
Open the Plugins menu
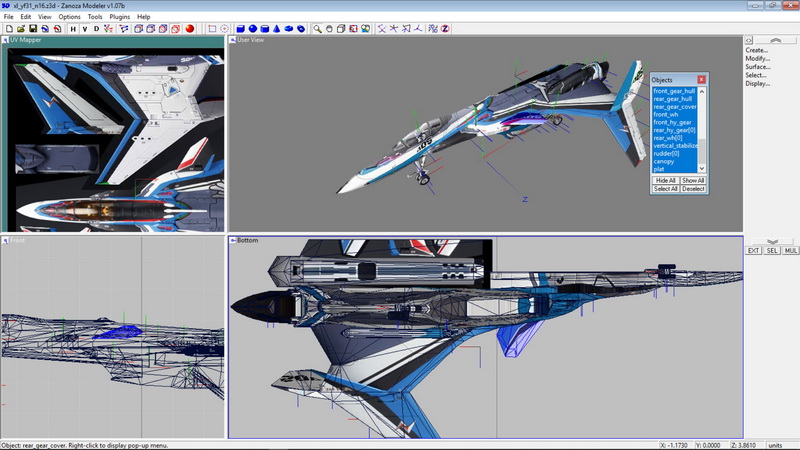click(x=120, y=17)
